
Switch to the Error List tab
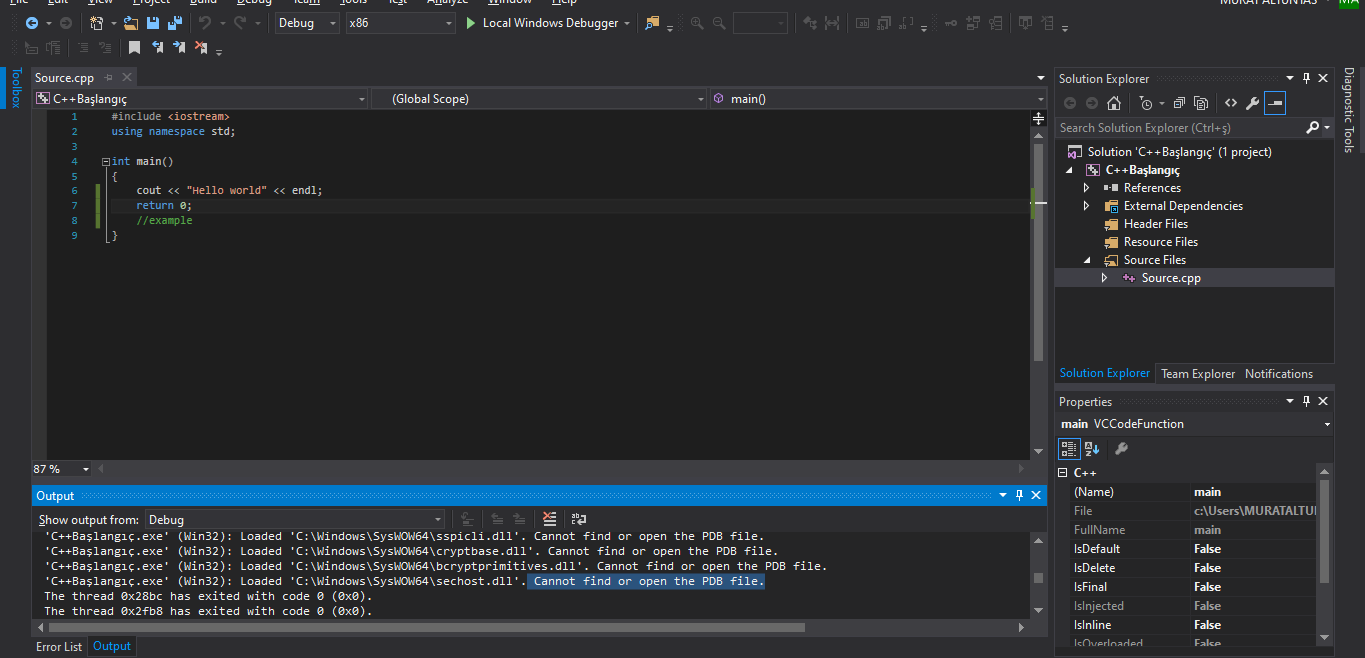click(59, 647)
